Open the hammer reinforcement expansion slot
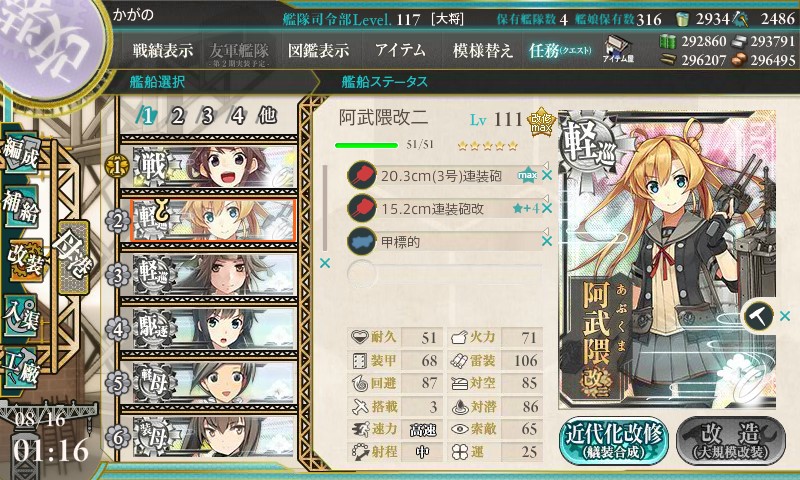 pos(758,316)
